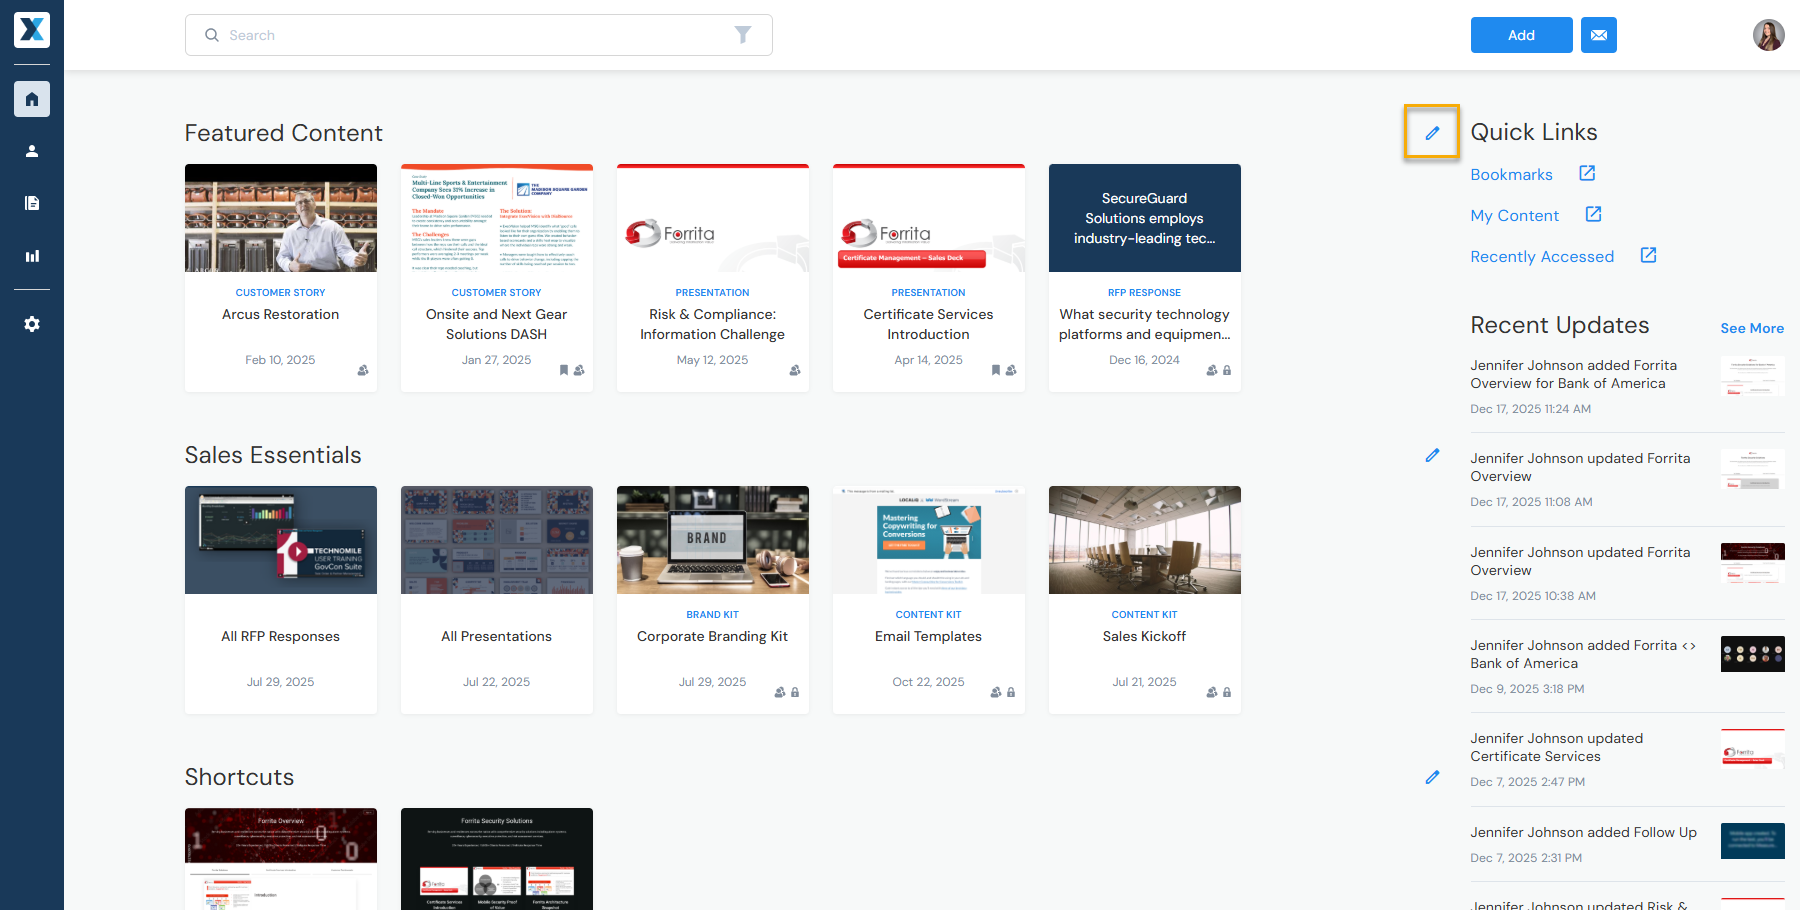The image size is (1800, 910).
Task: Open 'Corporate Branding Kit' title text
Action: point(713,636)
